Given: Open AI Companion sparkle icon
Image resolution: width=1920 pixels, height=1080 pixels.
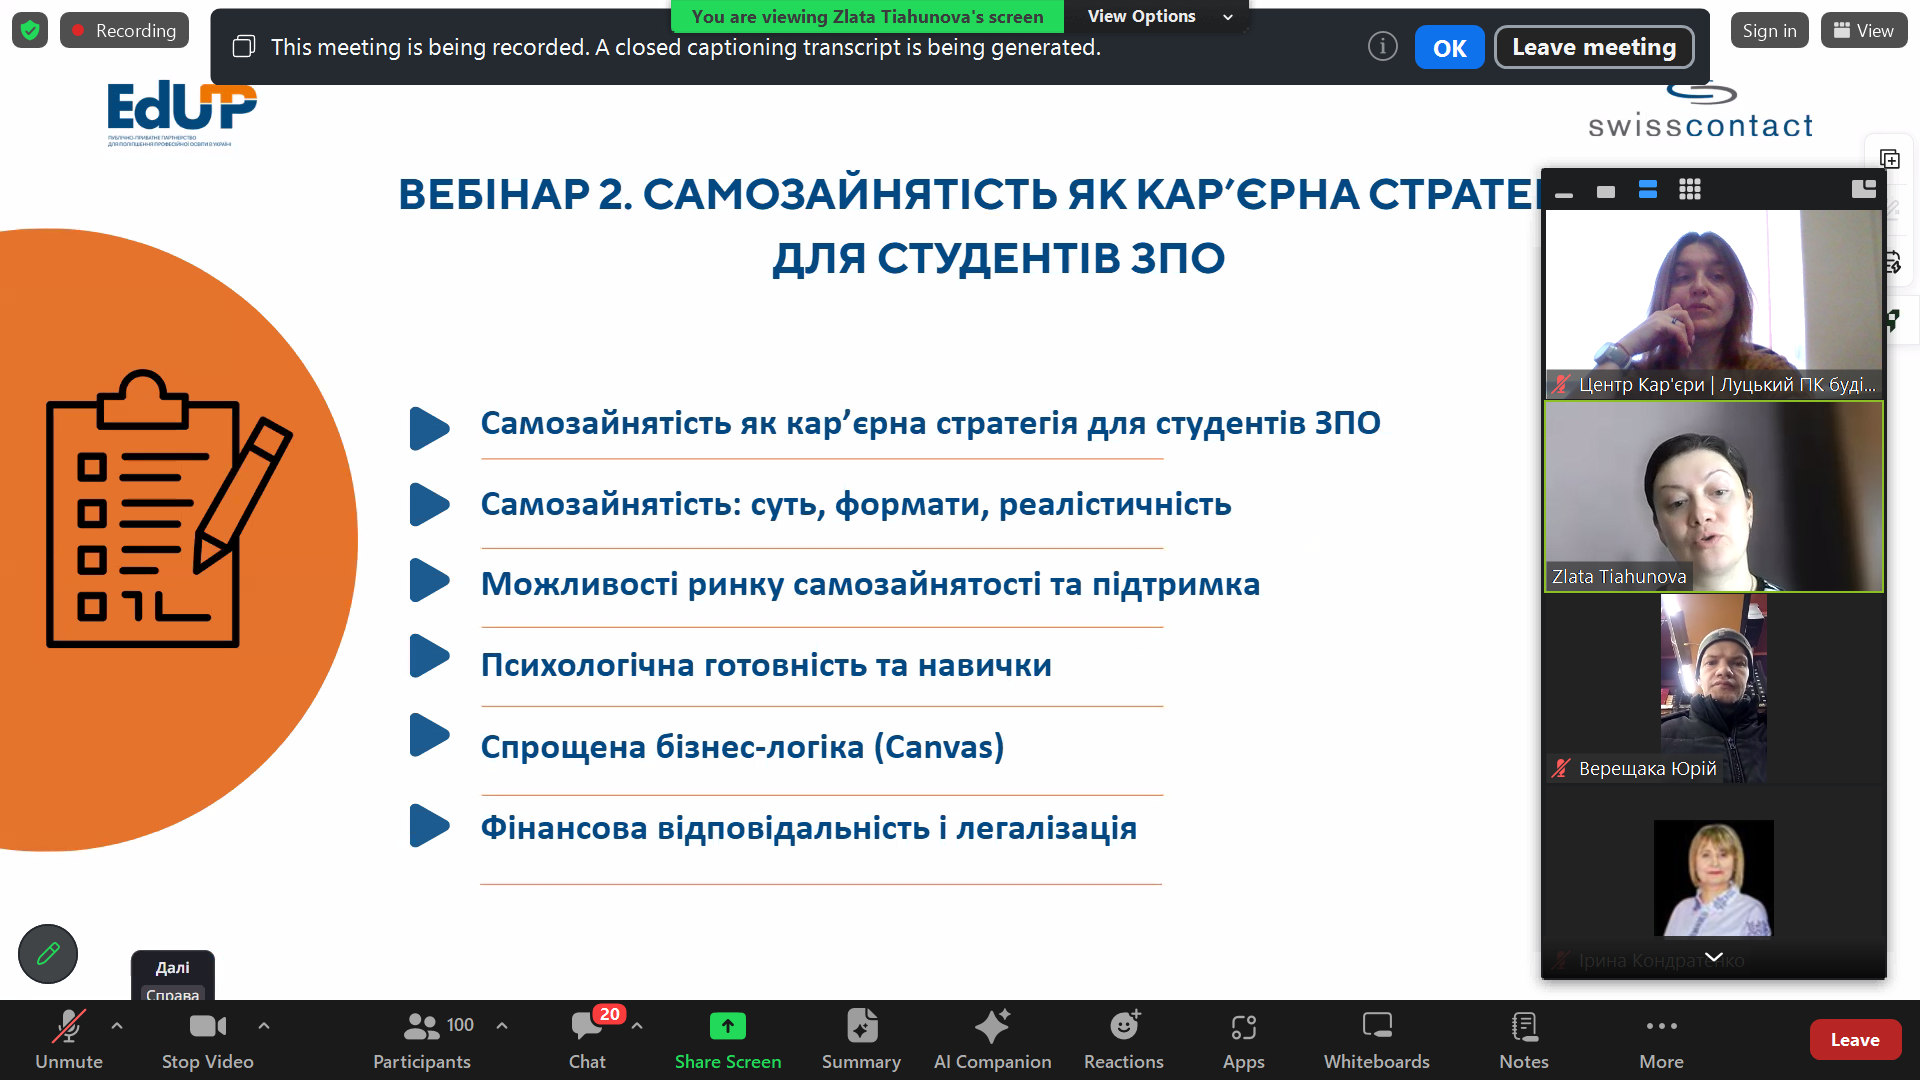Looking at the screenshot, I should 992,1026.
